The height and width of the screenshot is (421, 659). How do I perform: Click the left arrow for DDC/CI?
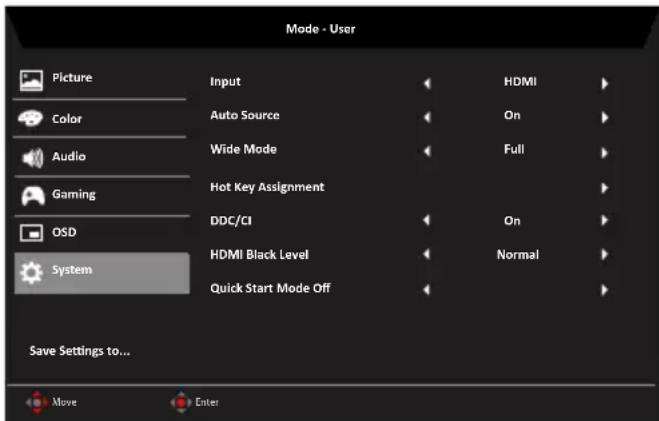point(427,220)
